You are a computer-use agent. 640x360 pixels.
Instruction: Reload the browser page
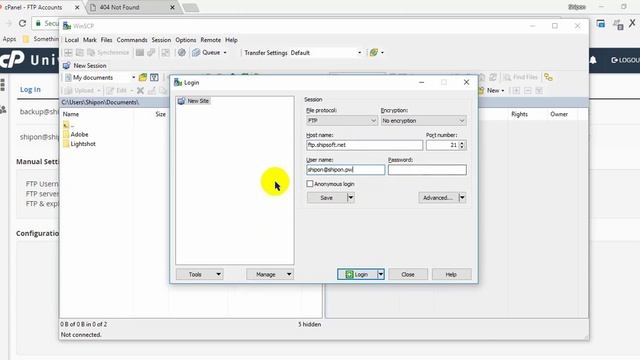tap(22, 23)
